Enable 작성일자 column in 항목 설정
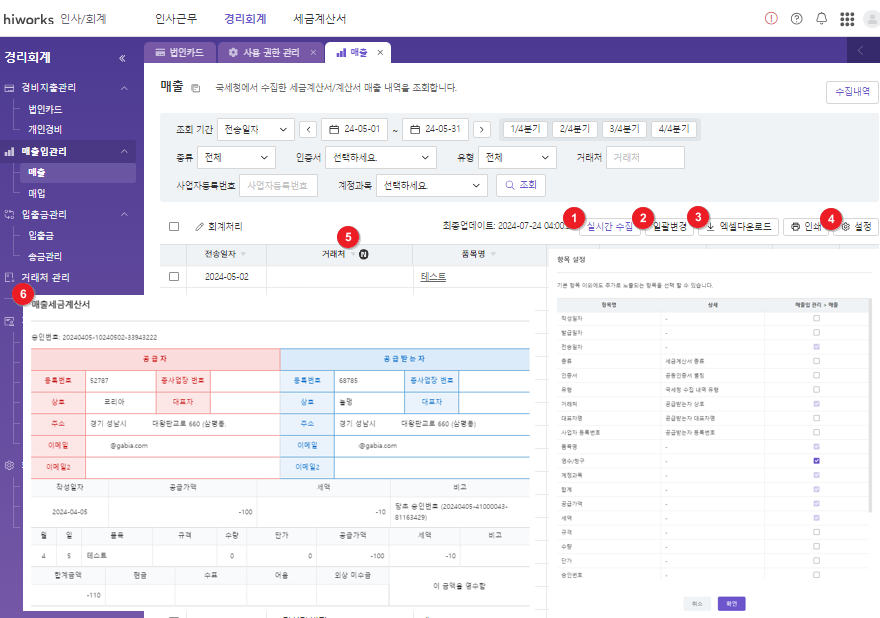The width and height of the screenshot is (880, 618). [x=817, y=318]
